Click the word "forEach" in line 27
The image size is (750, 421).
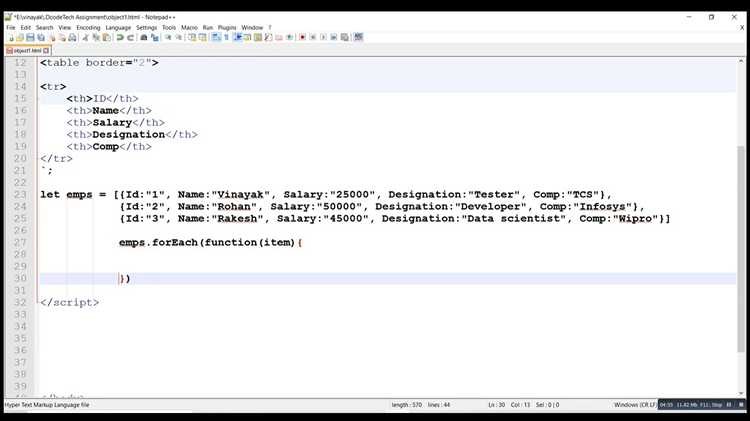[175, 242]
